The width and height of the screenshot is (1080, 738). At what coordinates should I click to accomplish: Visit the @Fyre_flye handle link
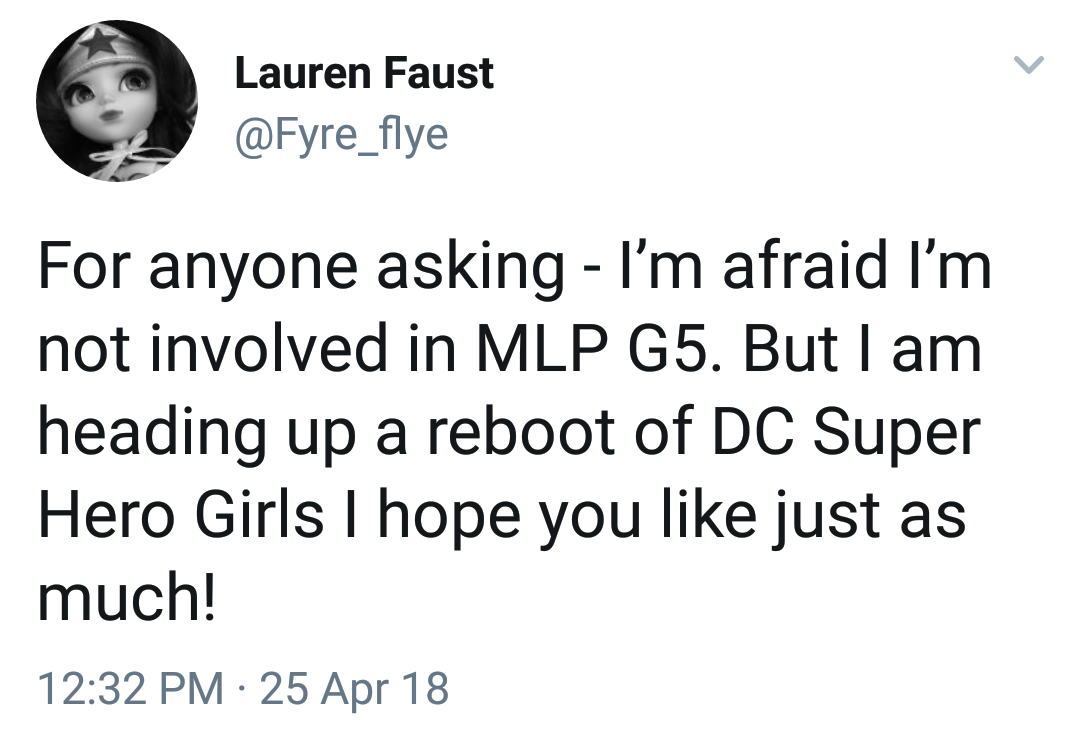[342, 134]
